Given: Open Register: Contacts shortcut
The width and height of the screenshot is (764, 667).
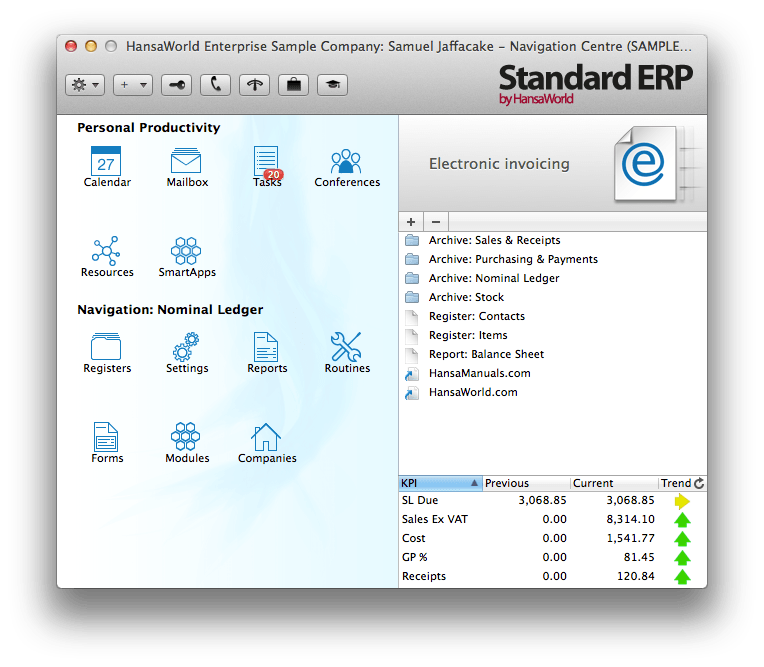Looking at the screenshot, I should pos(553,316).
